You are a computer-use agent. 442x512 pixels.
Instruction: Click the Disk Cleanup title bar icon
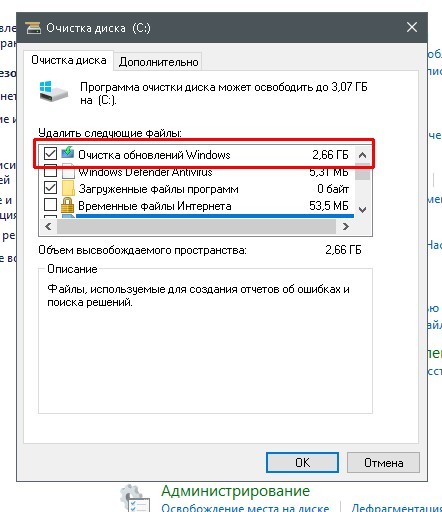pyautogui.click(x=33, y=28)
